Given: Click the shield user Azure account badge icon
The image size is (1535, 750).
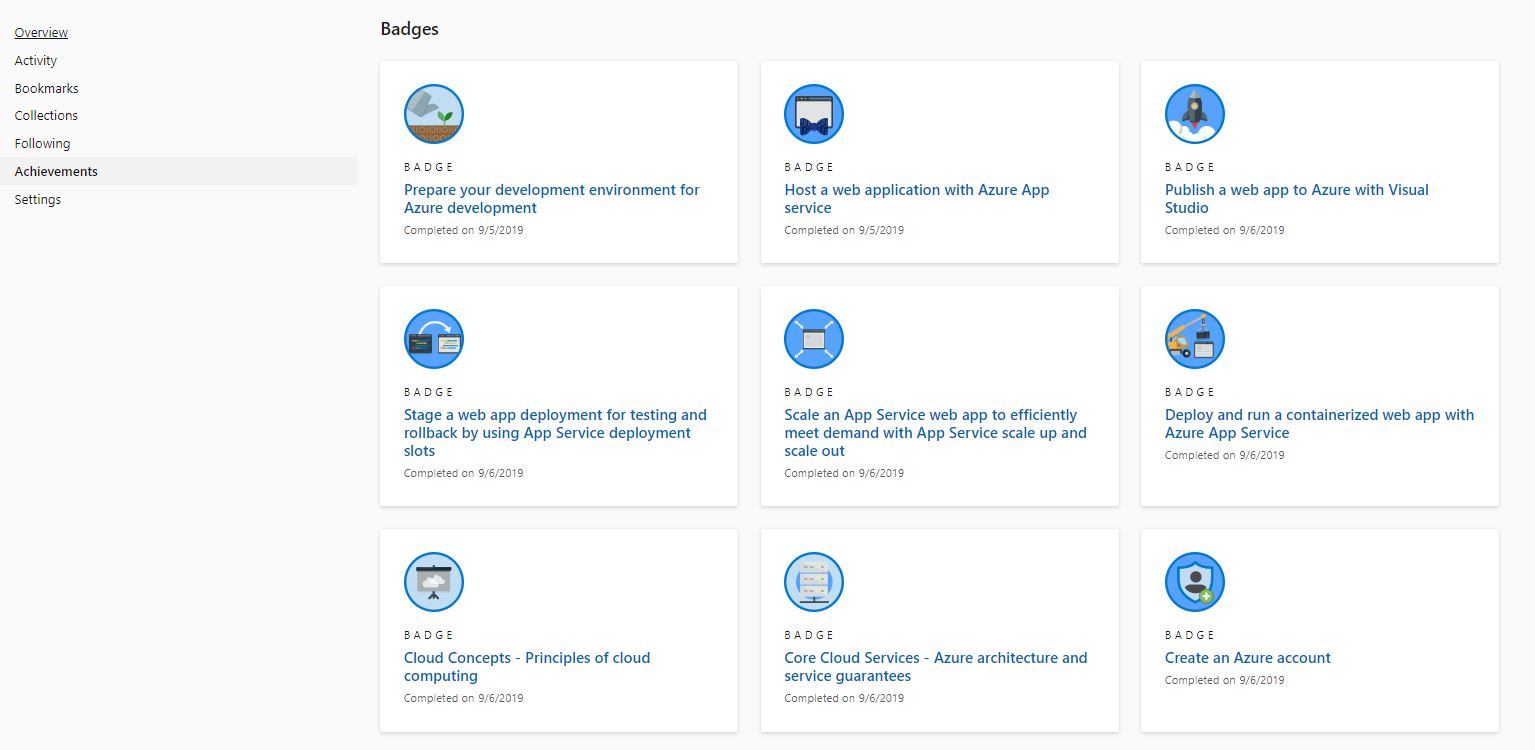Looking at the screenshot, I should coord(1195,582).
